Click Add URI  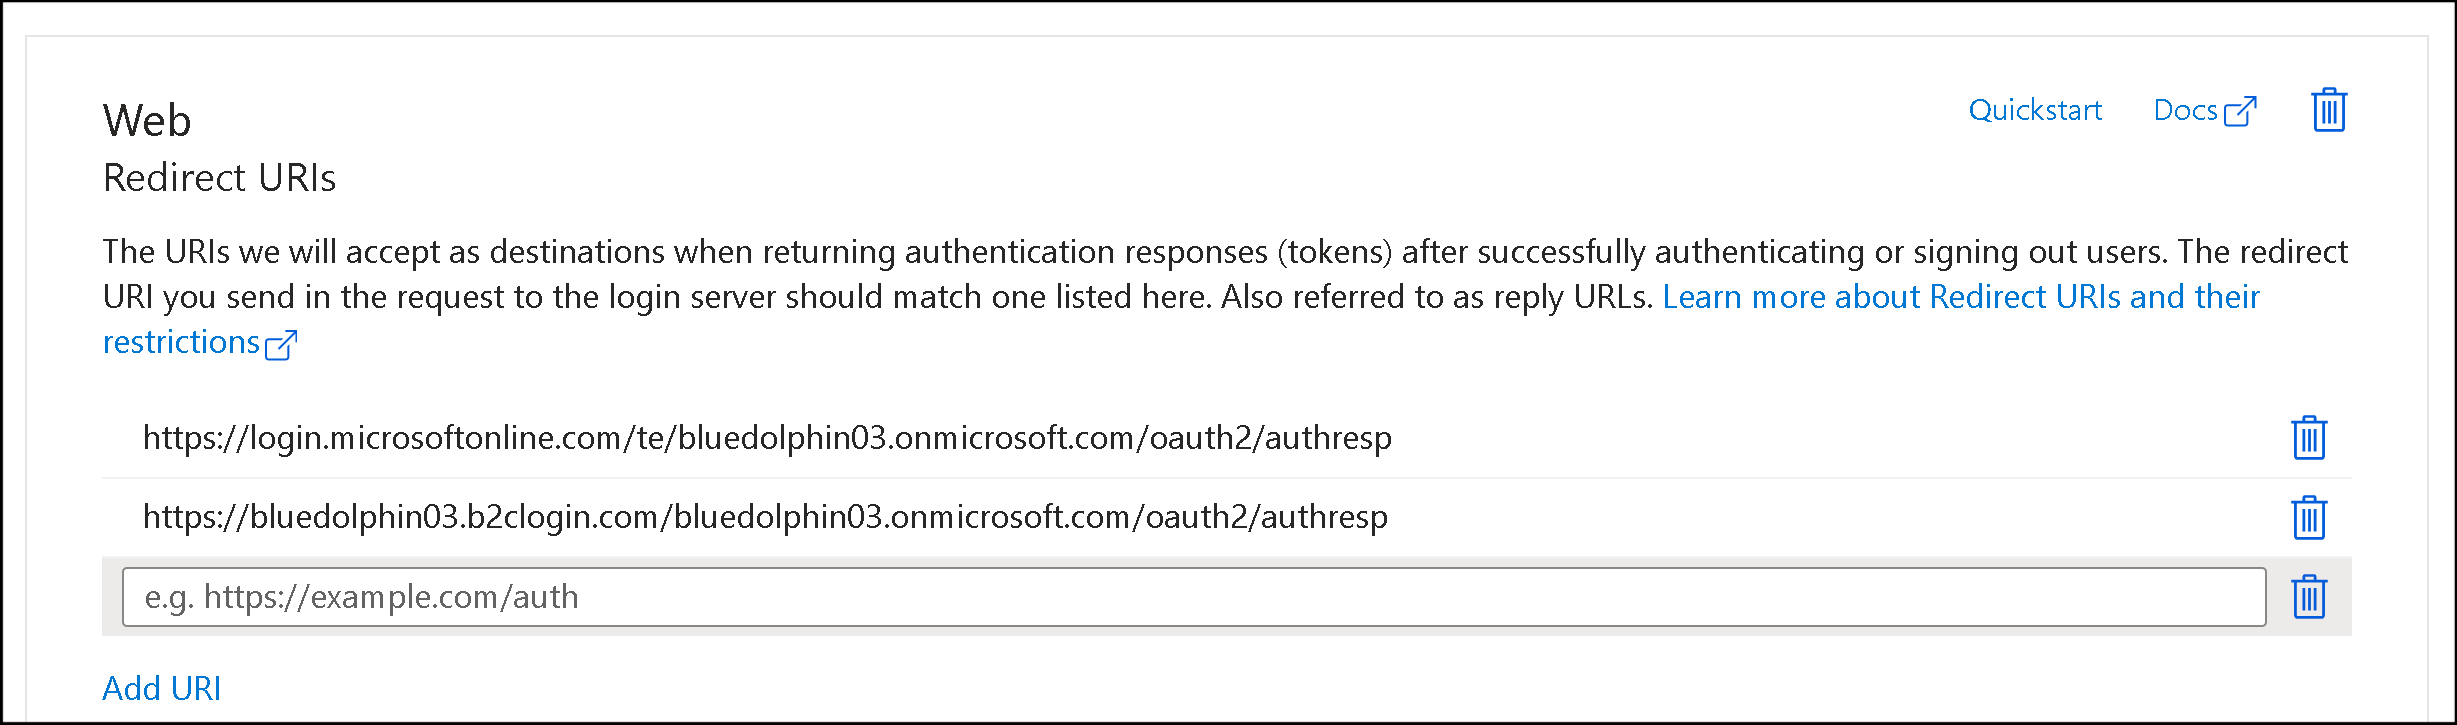(x=162, y=688)
